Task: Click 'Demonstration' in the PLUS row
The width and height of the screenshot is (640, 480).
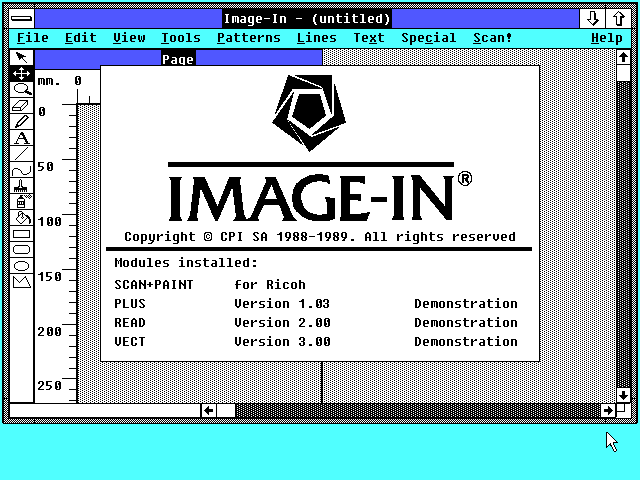Action: point(466,304)
